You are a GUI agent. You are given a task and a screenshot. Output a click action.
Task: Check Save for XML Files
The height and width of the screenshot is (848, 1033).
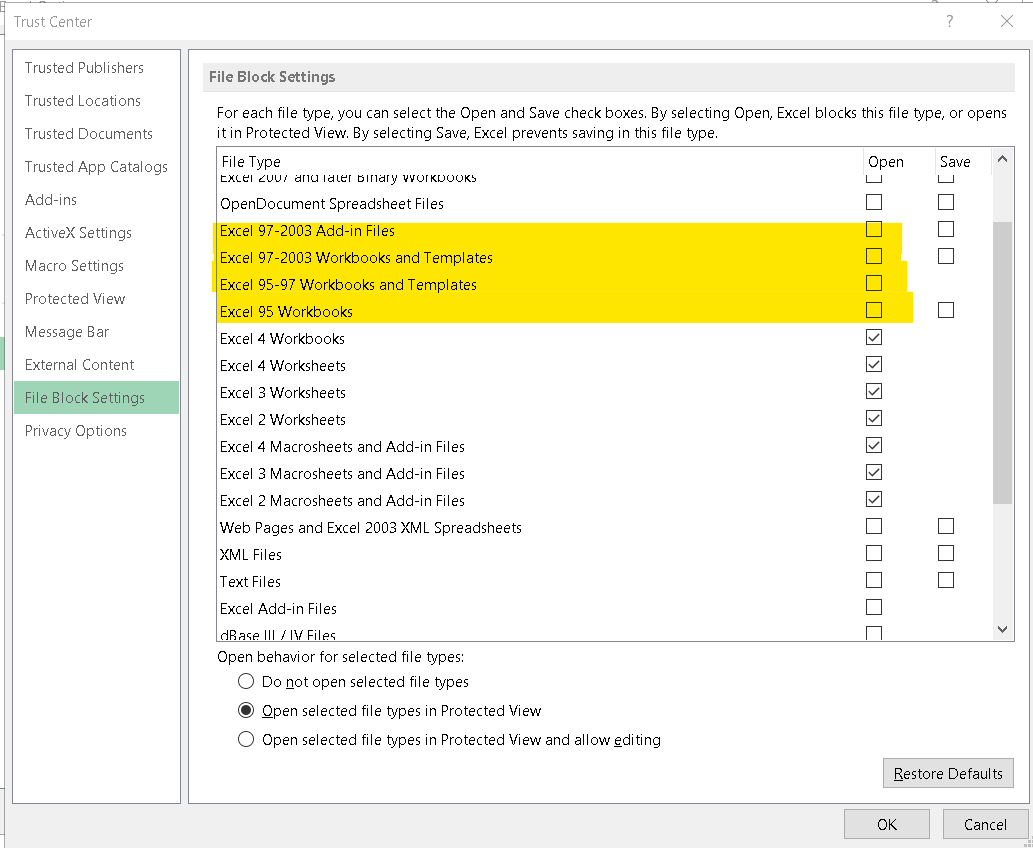pyautogui.click(x=945, y=553)
